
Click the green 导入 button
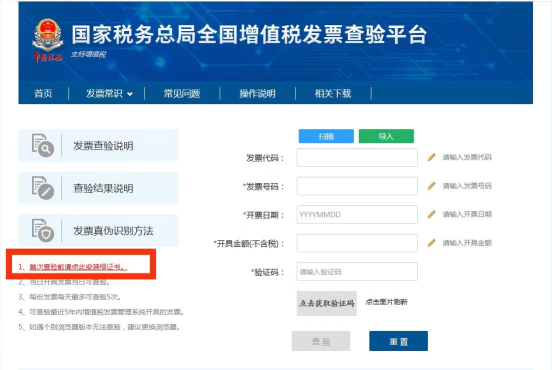pyautogui.click(x=386, y=136)
